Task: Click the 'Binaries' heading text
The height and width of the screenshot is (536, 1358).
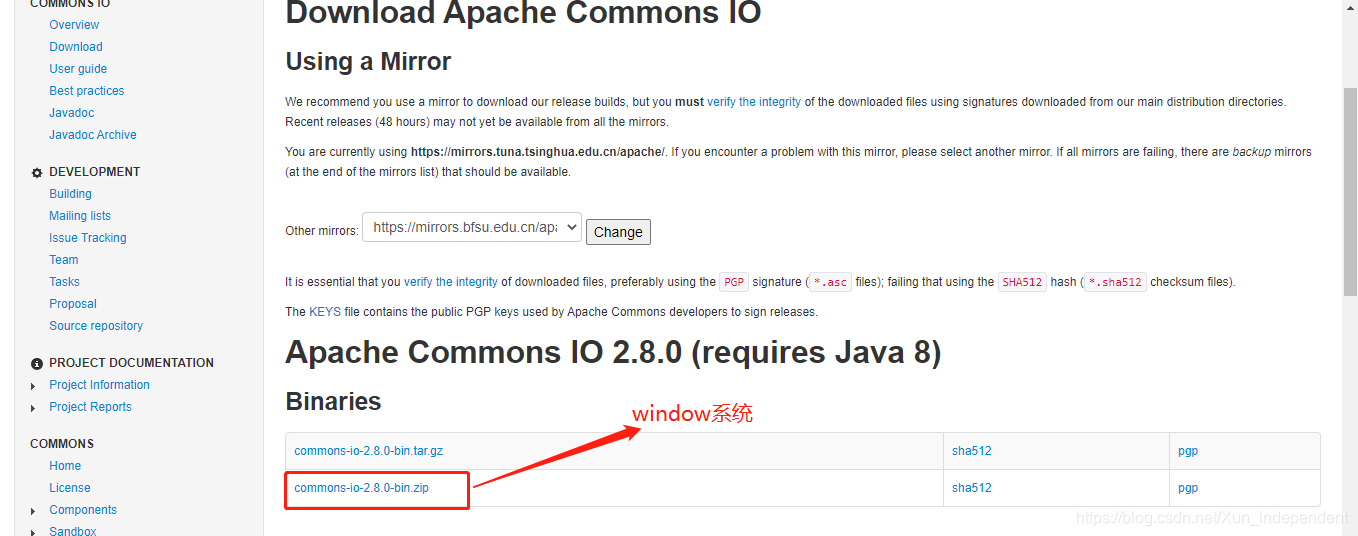Action: 333,401
